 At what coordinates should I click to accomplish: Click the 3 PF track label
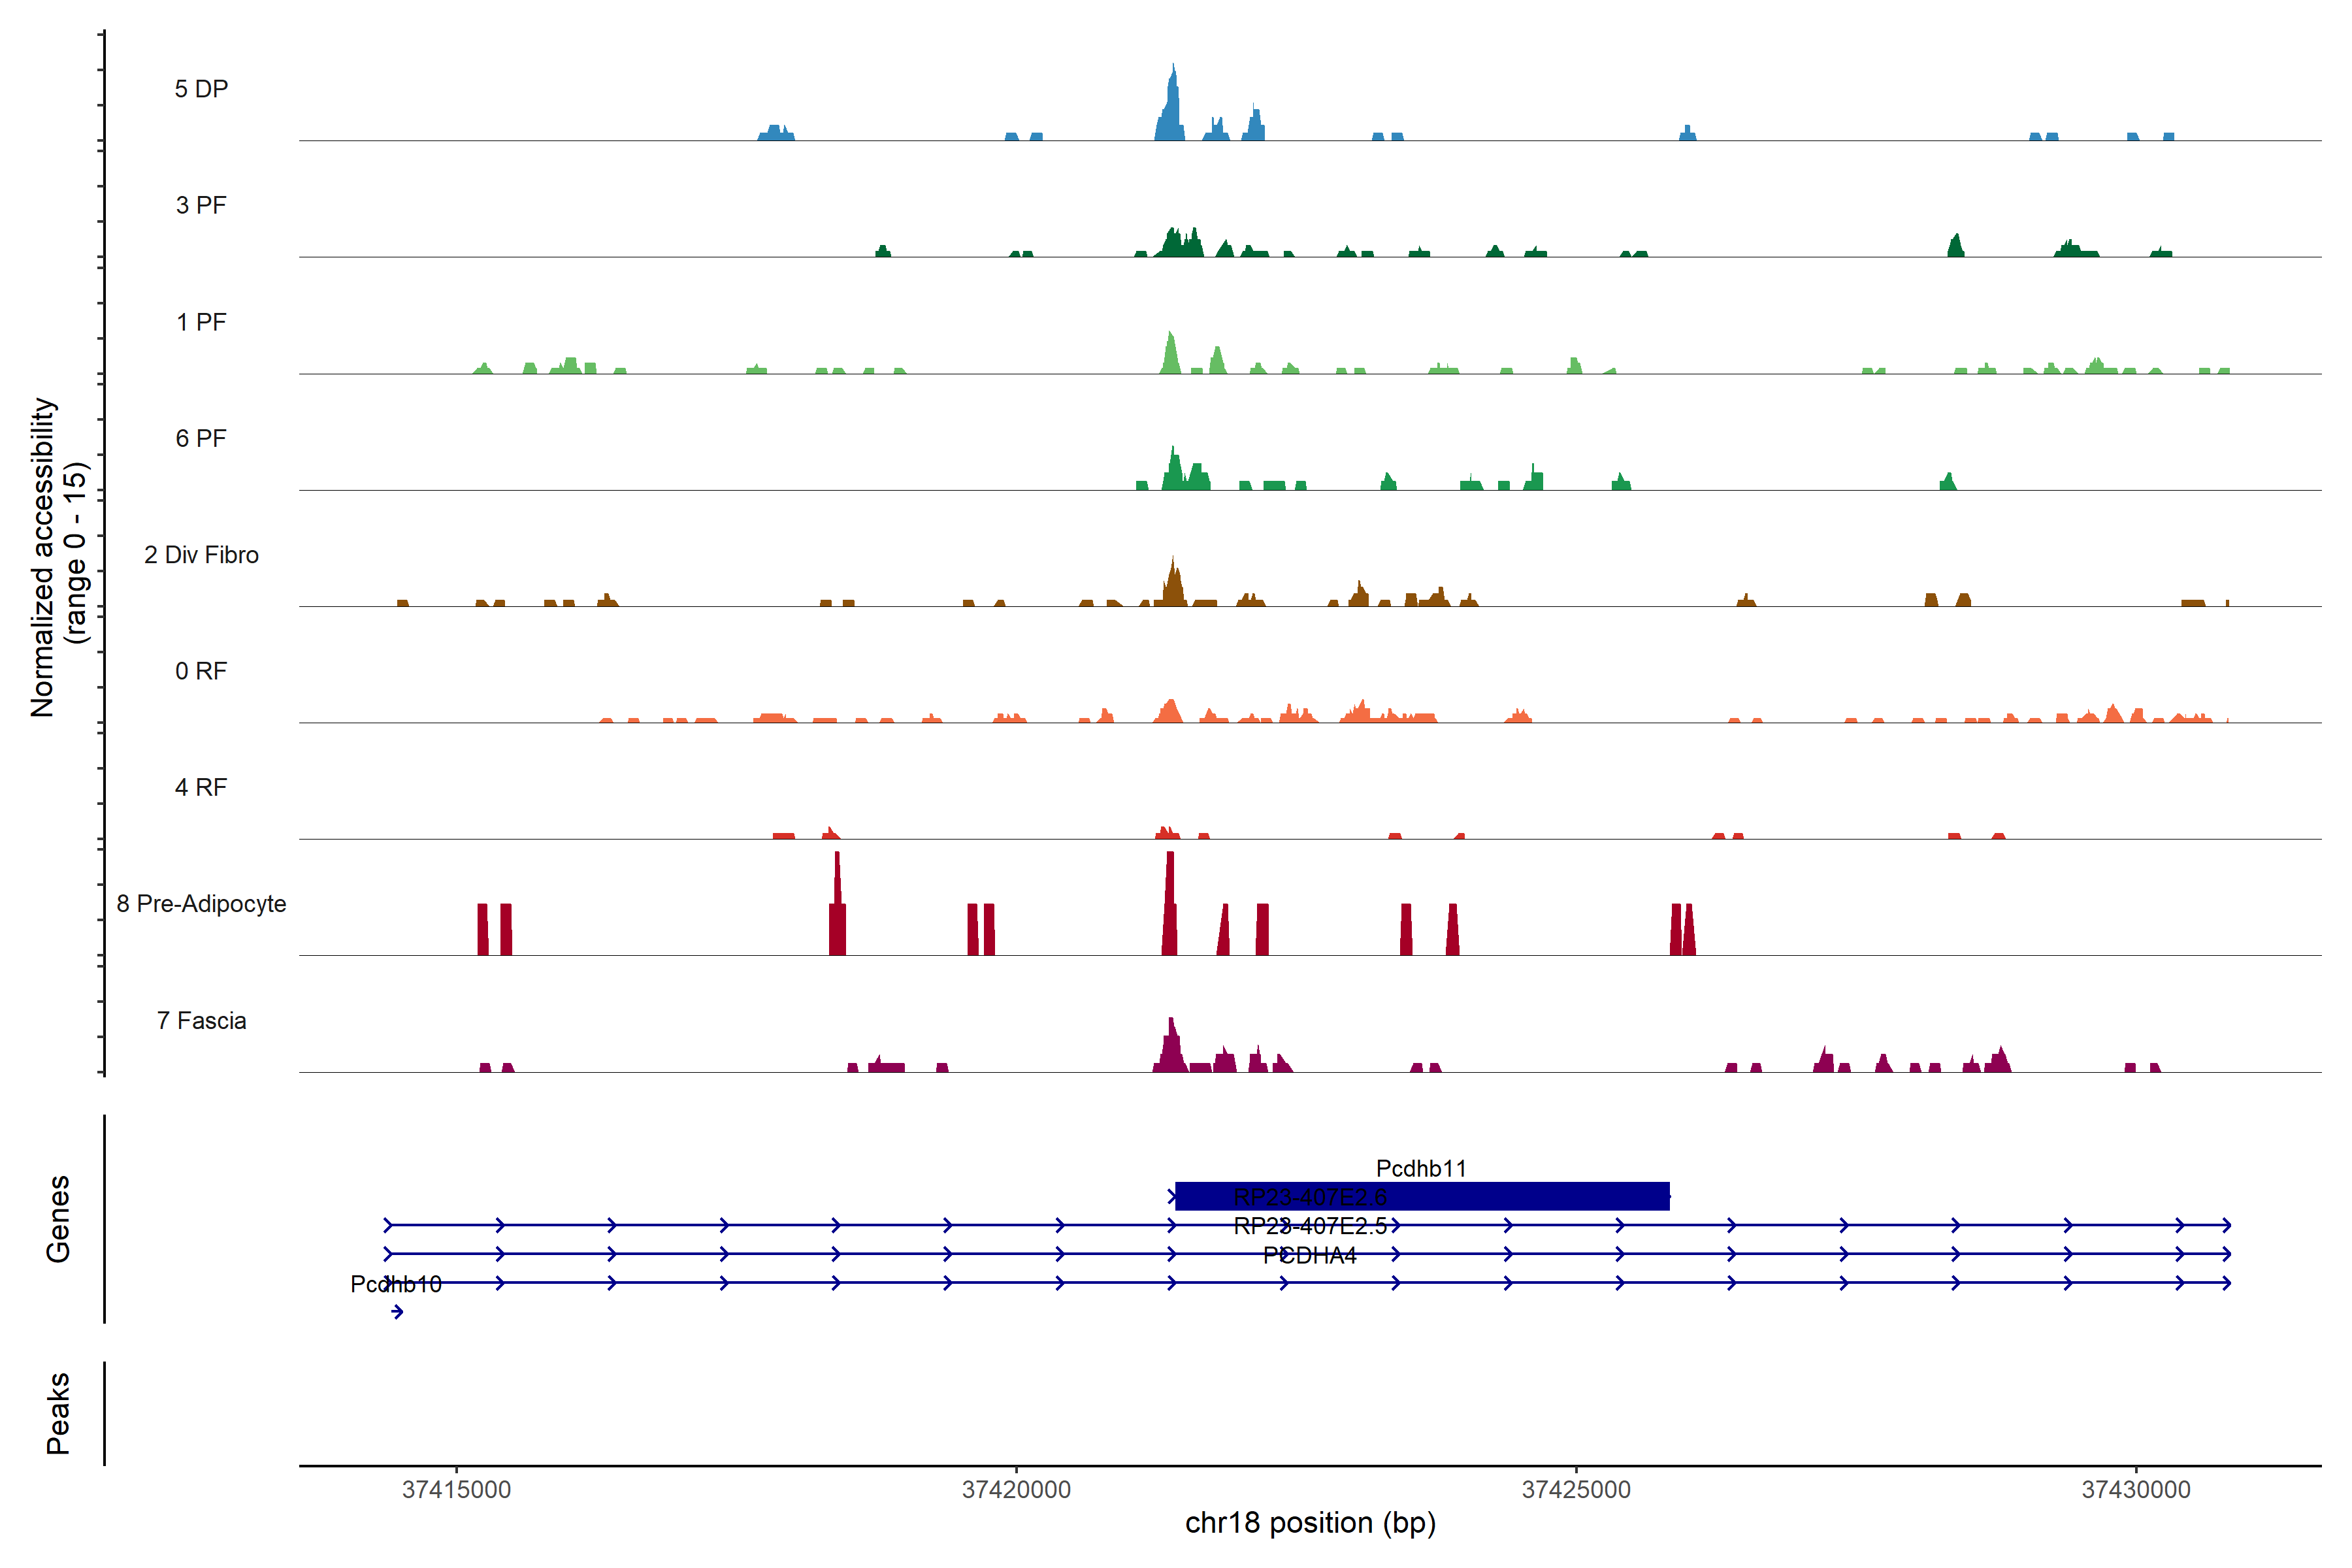coord(201,206)
